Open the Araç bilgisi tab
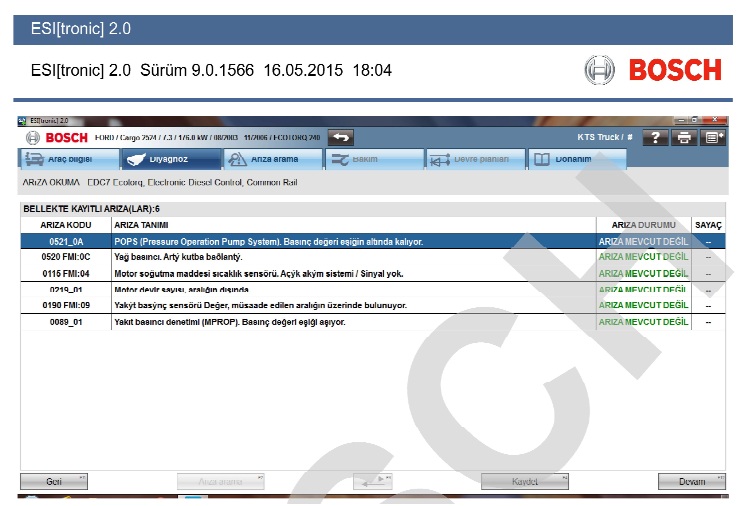 click(x=69, y=159)
